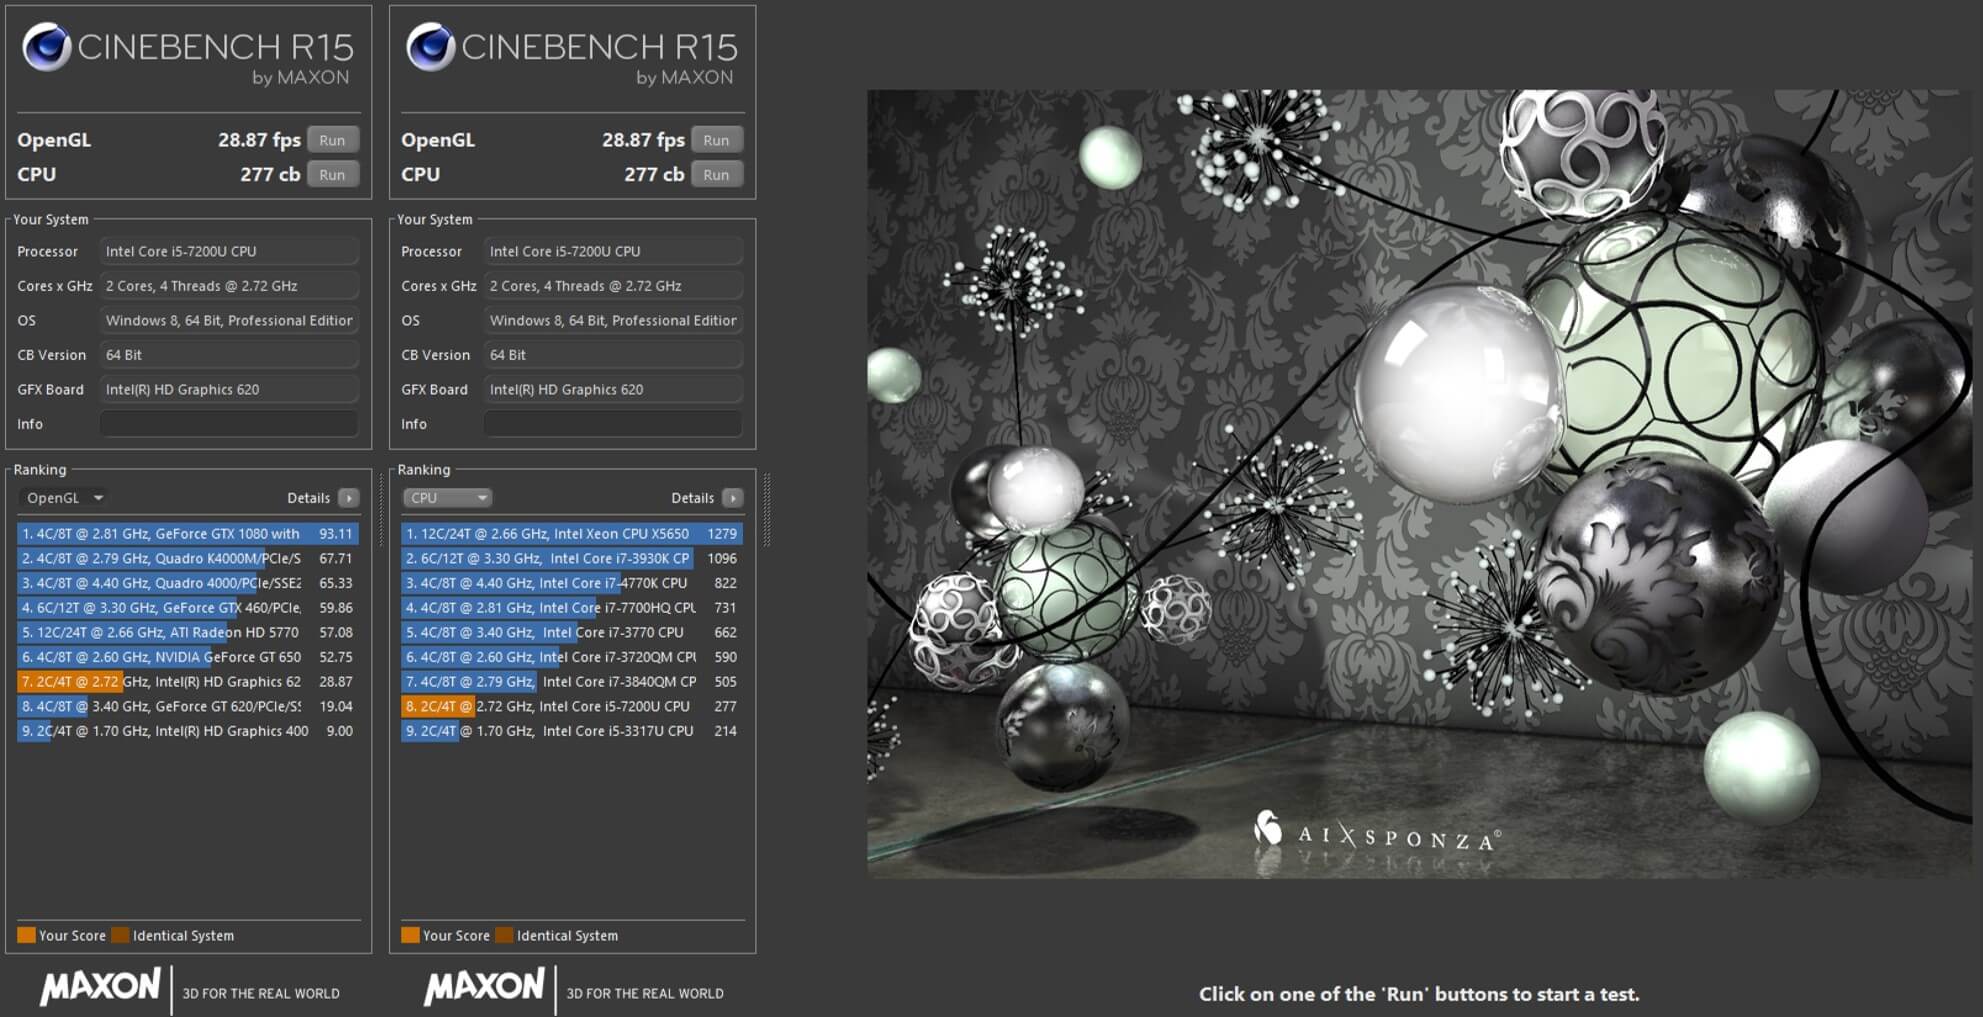Screen dimensions: 1983x1017
Task: Select Quadro 4000/PCIe ranking row at 4.40 GHz
Action: pyautogui.click(x=187, y=583)
